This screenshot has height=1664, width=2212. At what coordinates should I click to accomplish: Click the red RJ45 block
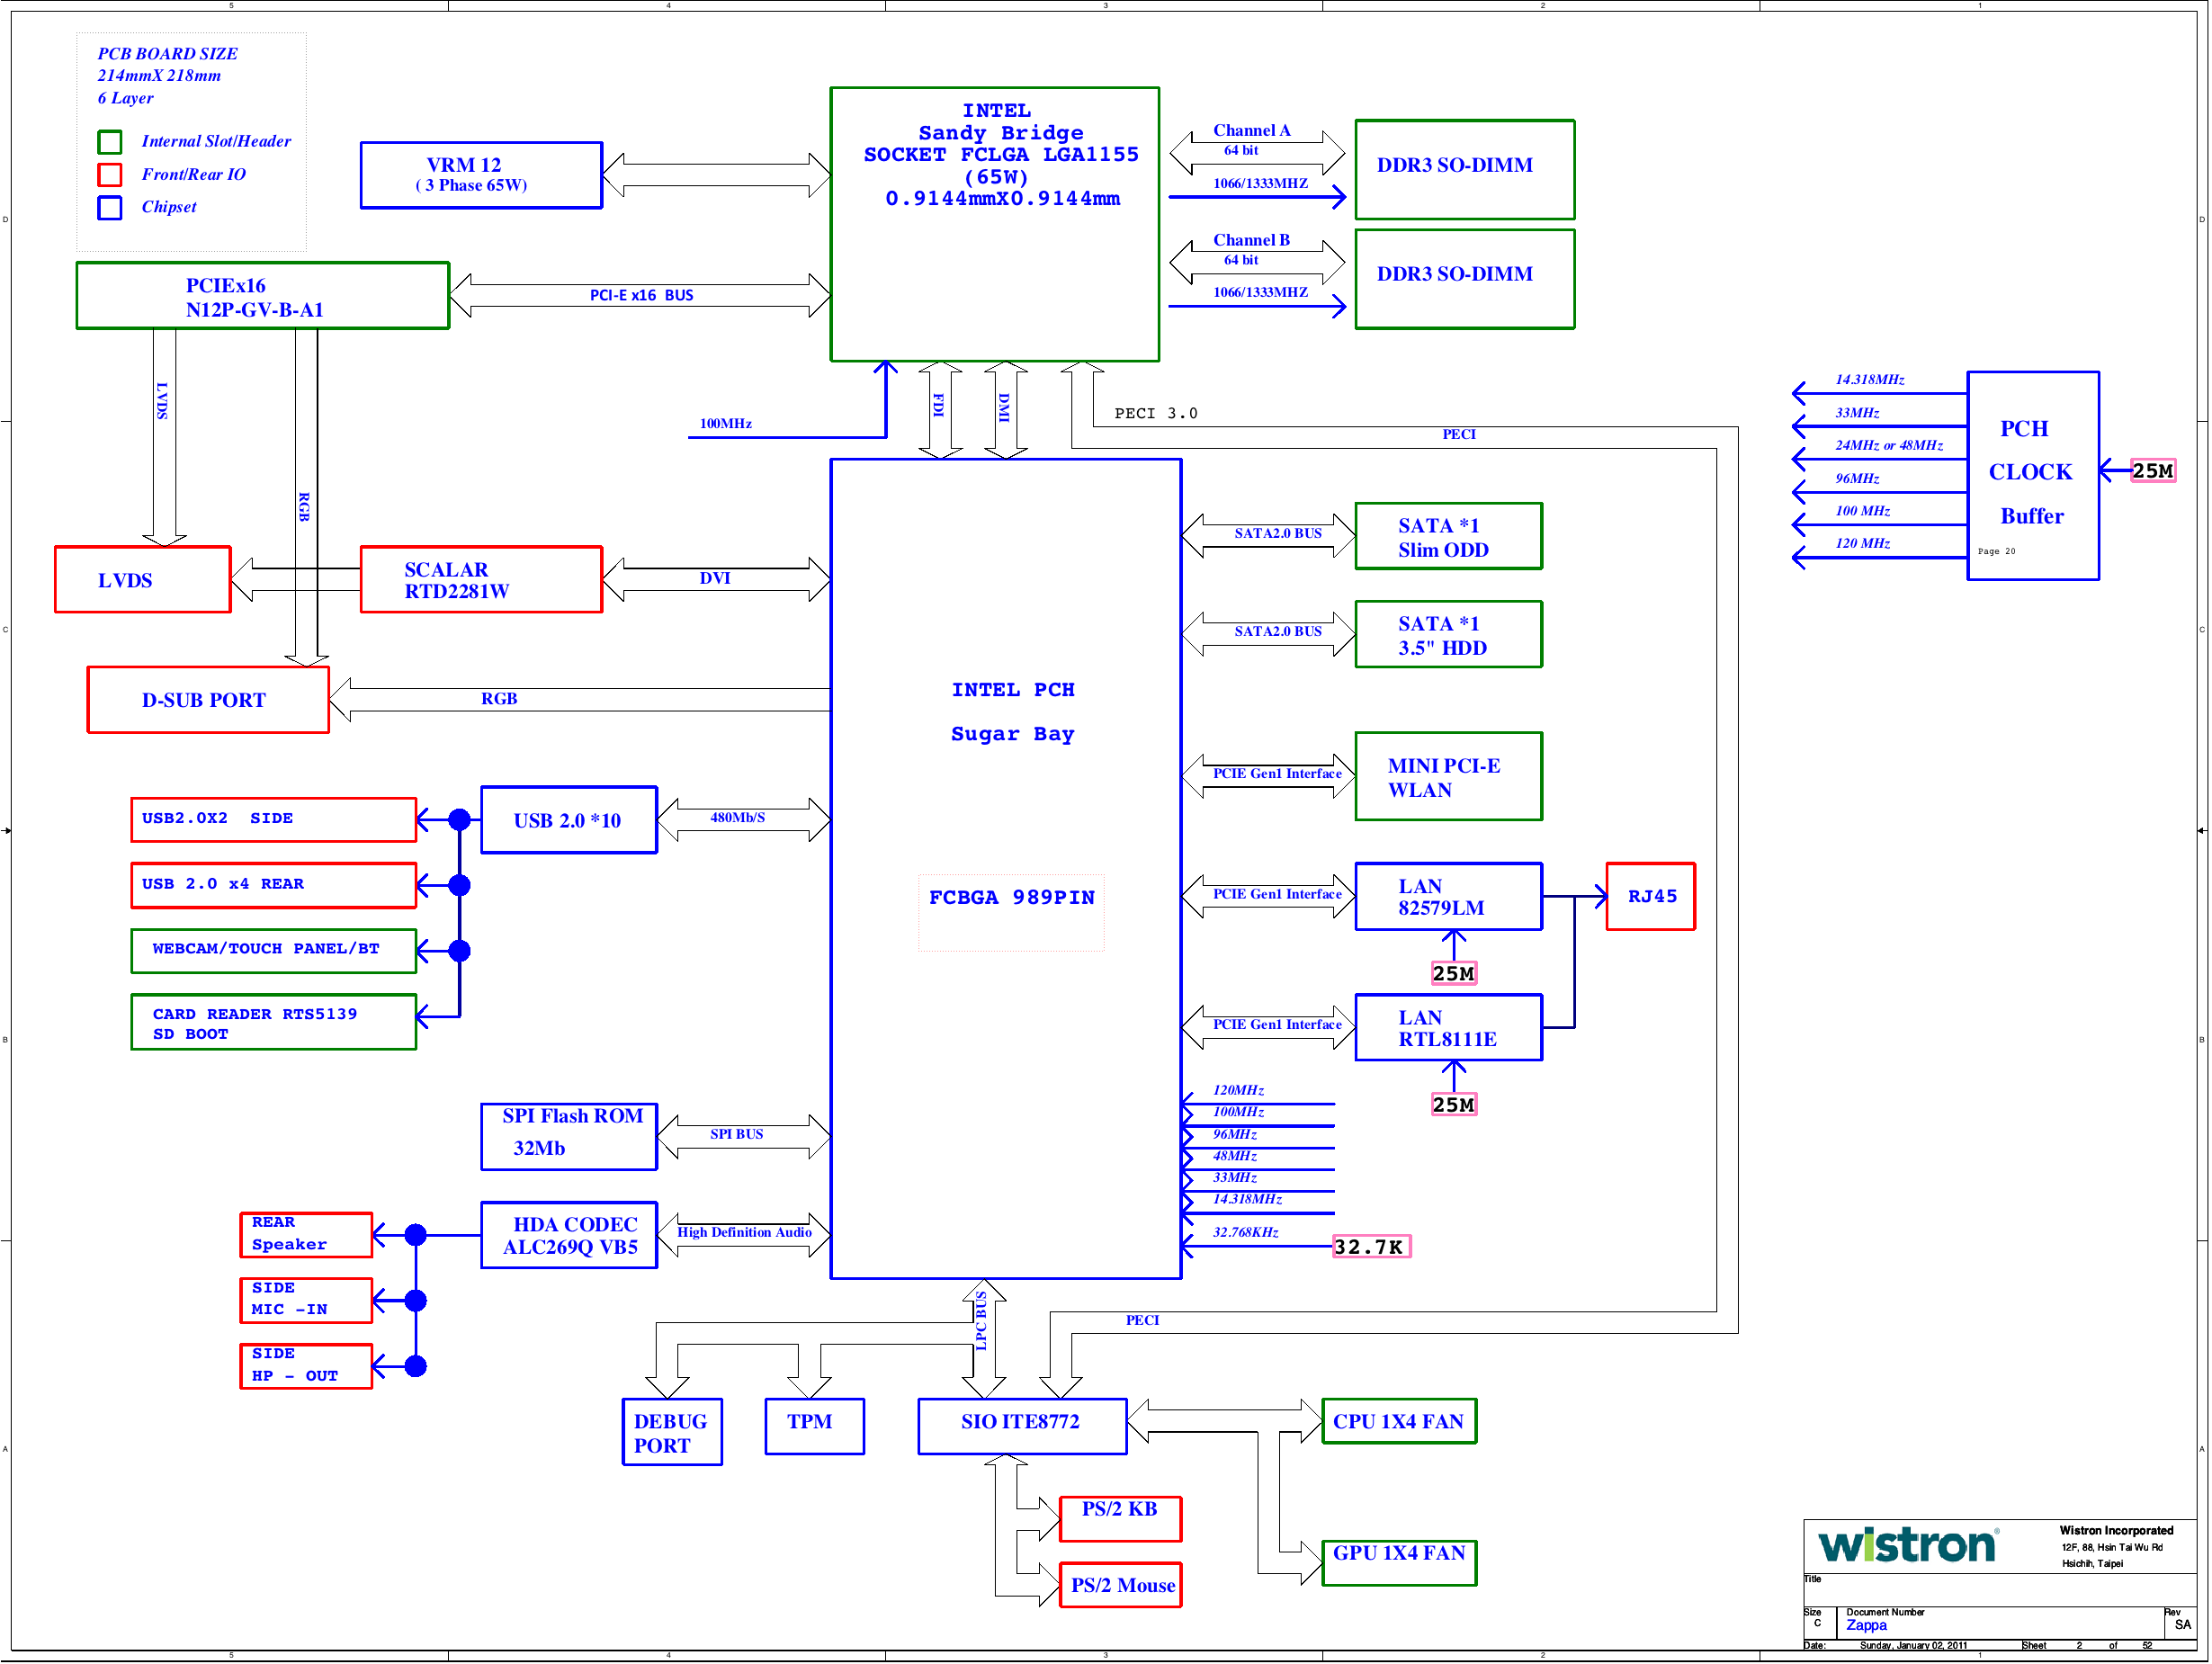click(1651, 897)
